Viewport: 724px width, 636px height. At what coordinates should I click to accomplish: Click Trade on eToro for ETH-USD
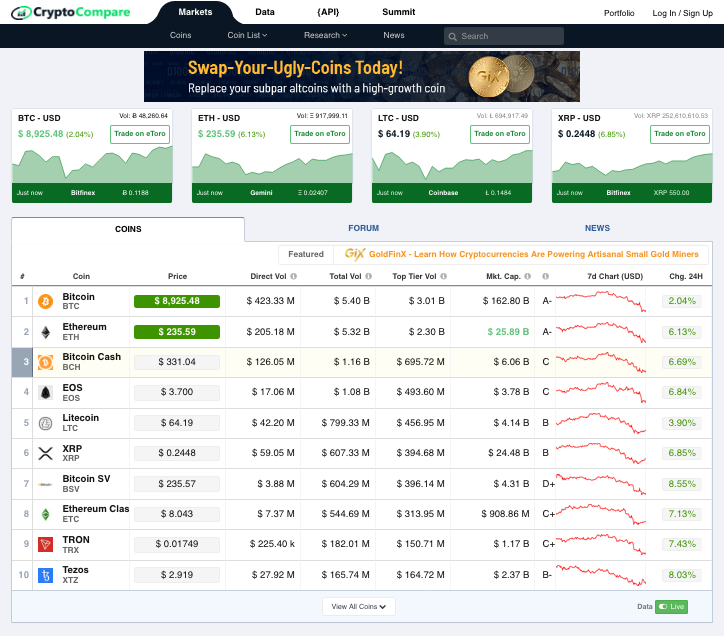pos(320,134)
